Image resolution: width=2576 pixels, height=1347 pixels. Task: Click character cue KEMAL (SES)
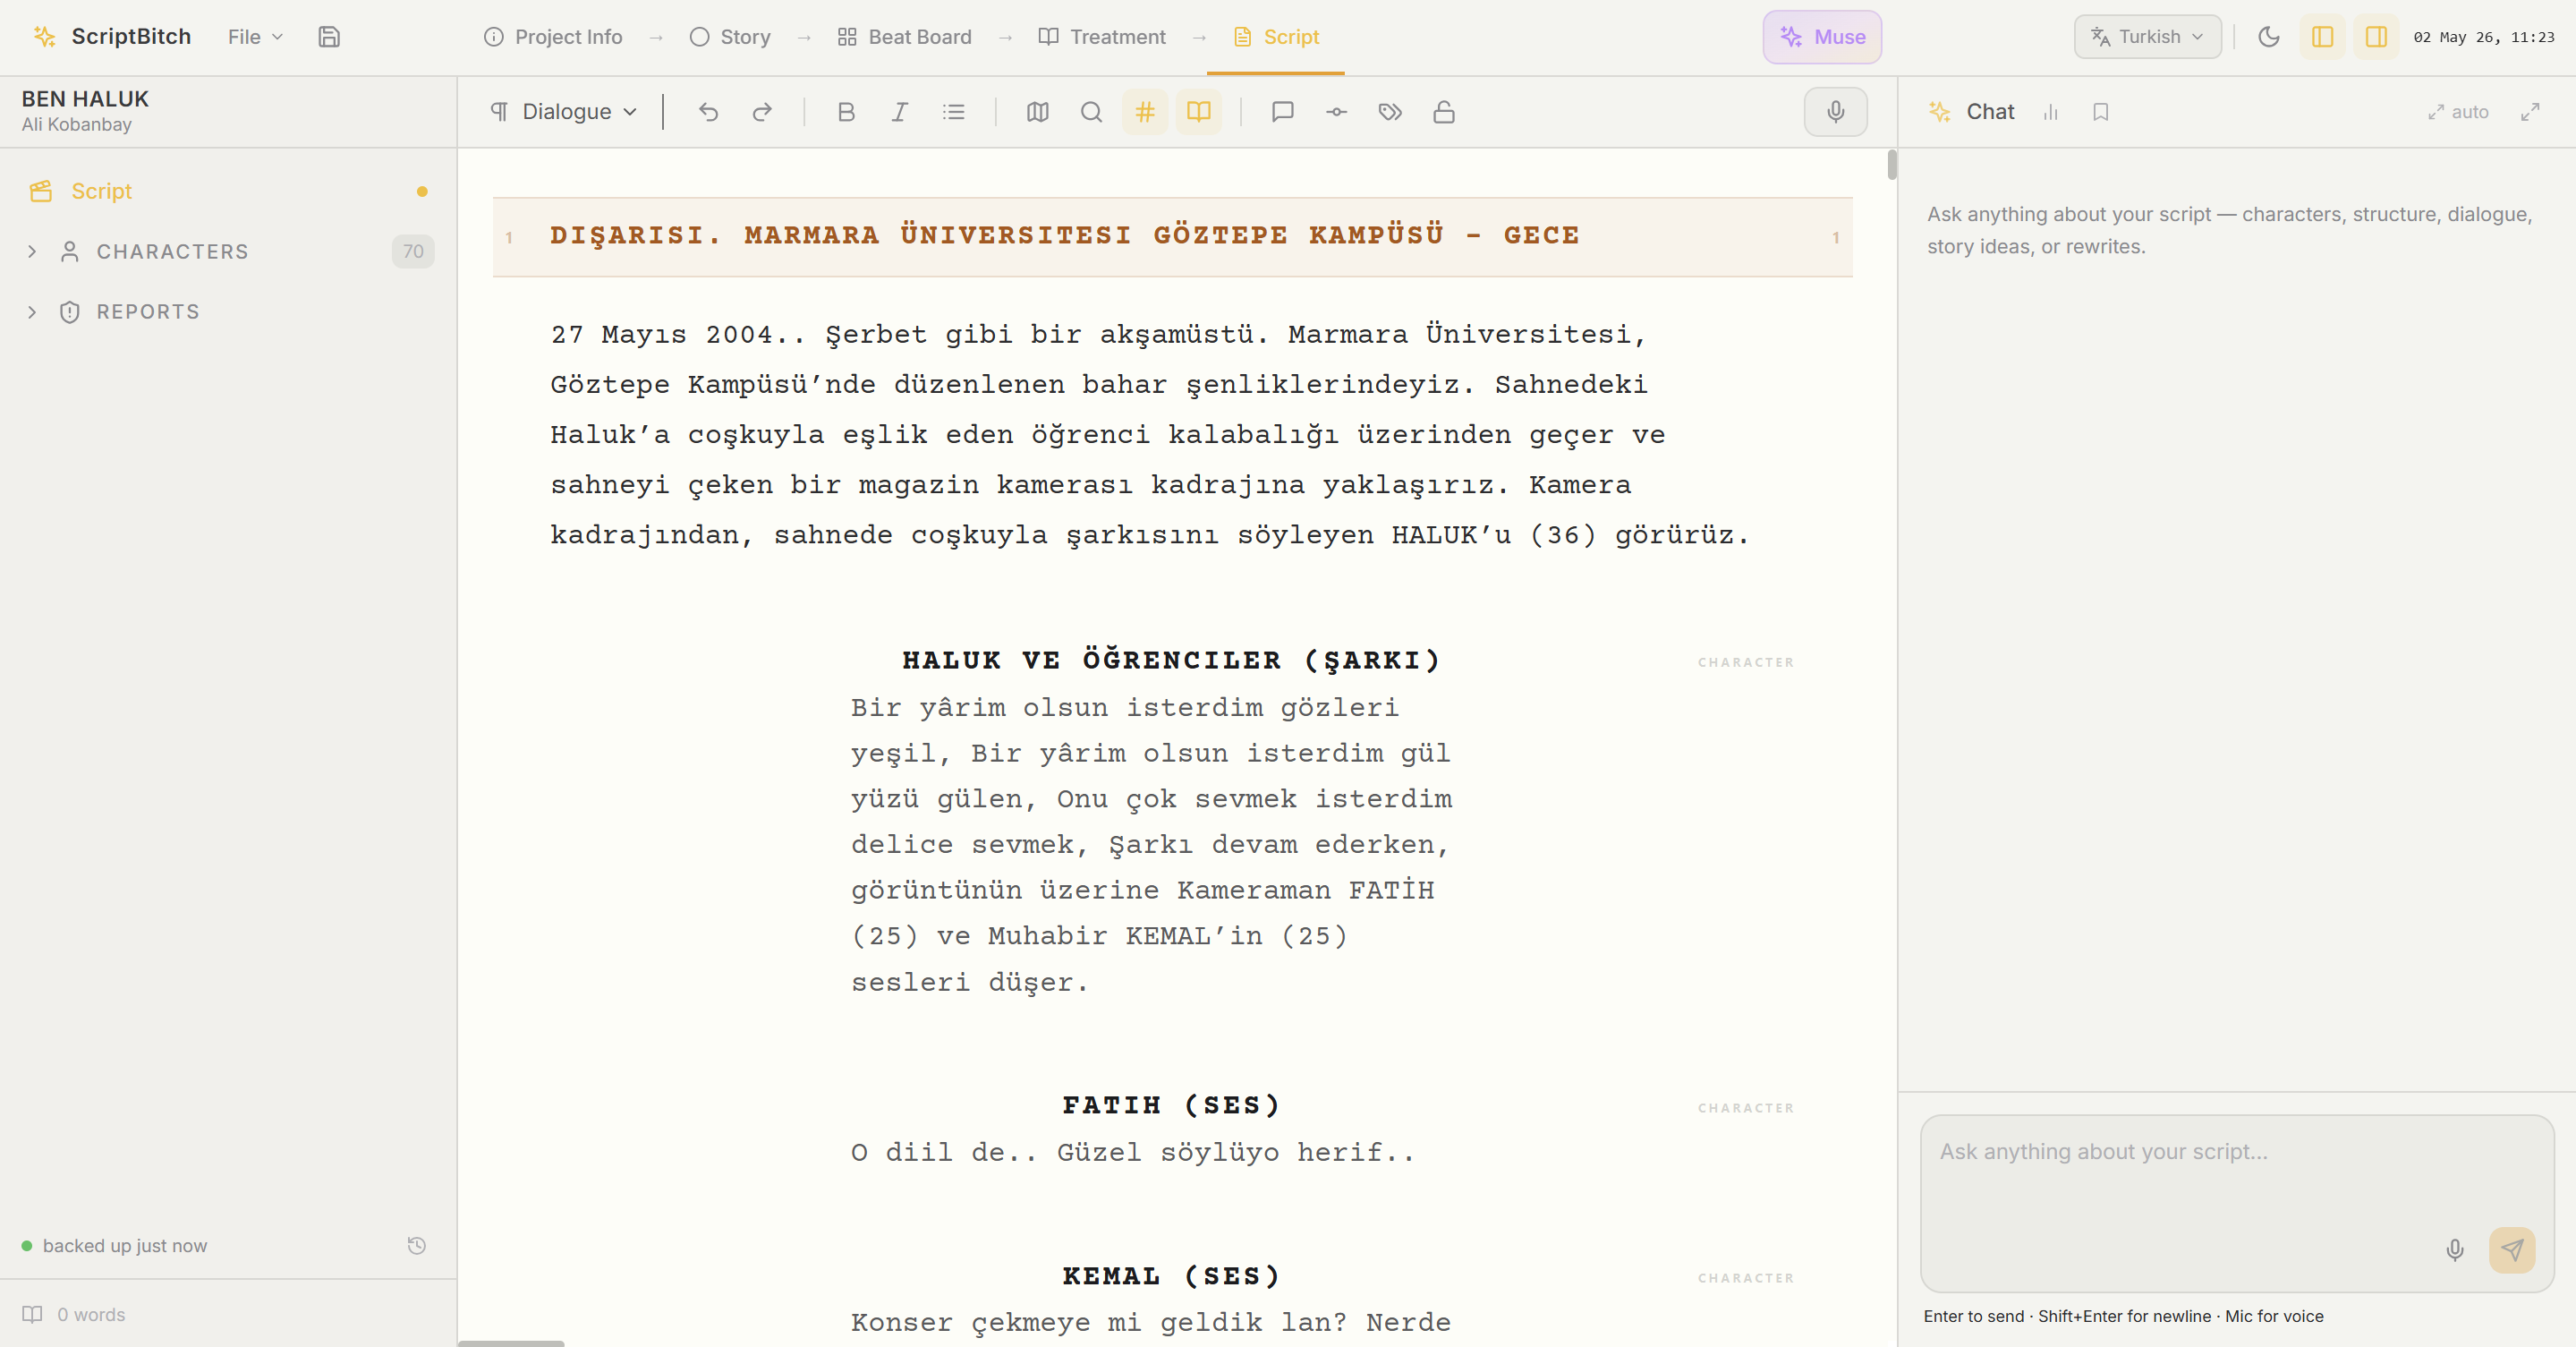(1171, 1277)
